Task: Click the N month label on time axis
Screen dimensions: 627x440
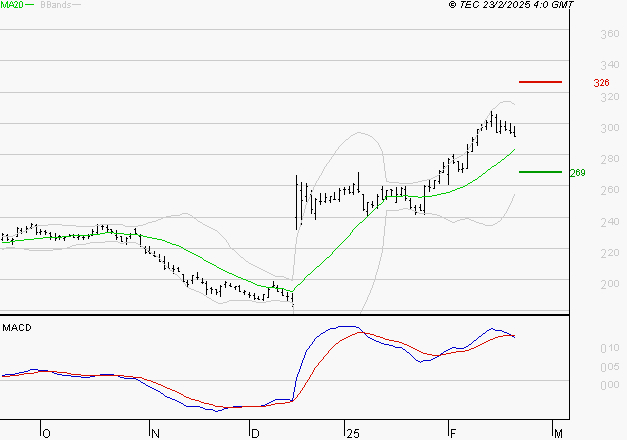Action: pyautogui.click(x=156, y=434)
